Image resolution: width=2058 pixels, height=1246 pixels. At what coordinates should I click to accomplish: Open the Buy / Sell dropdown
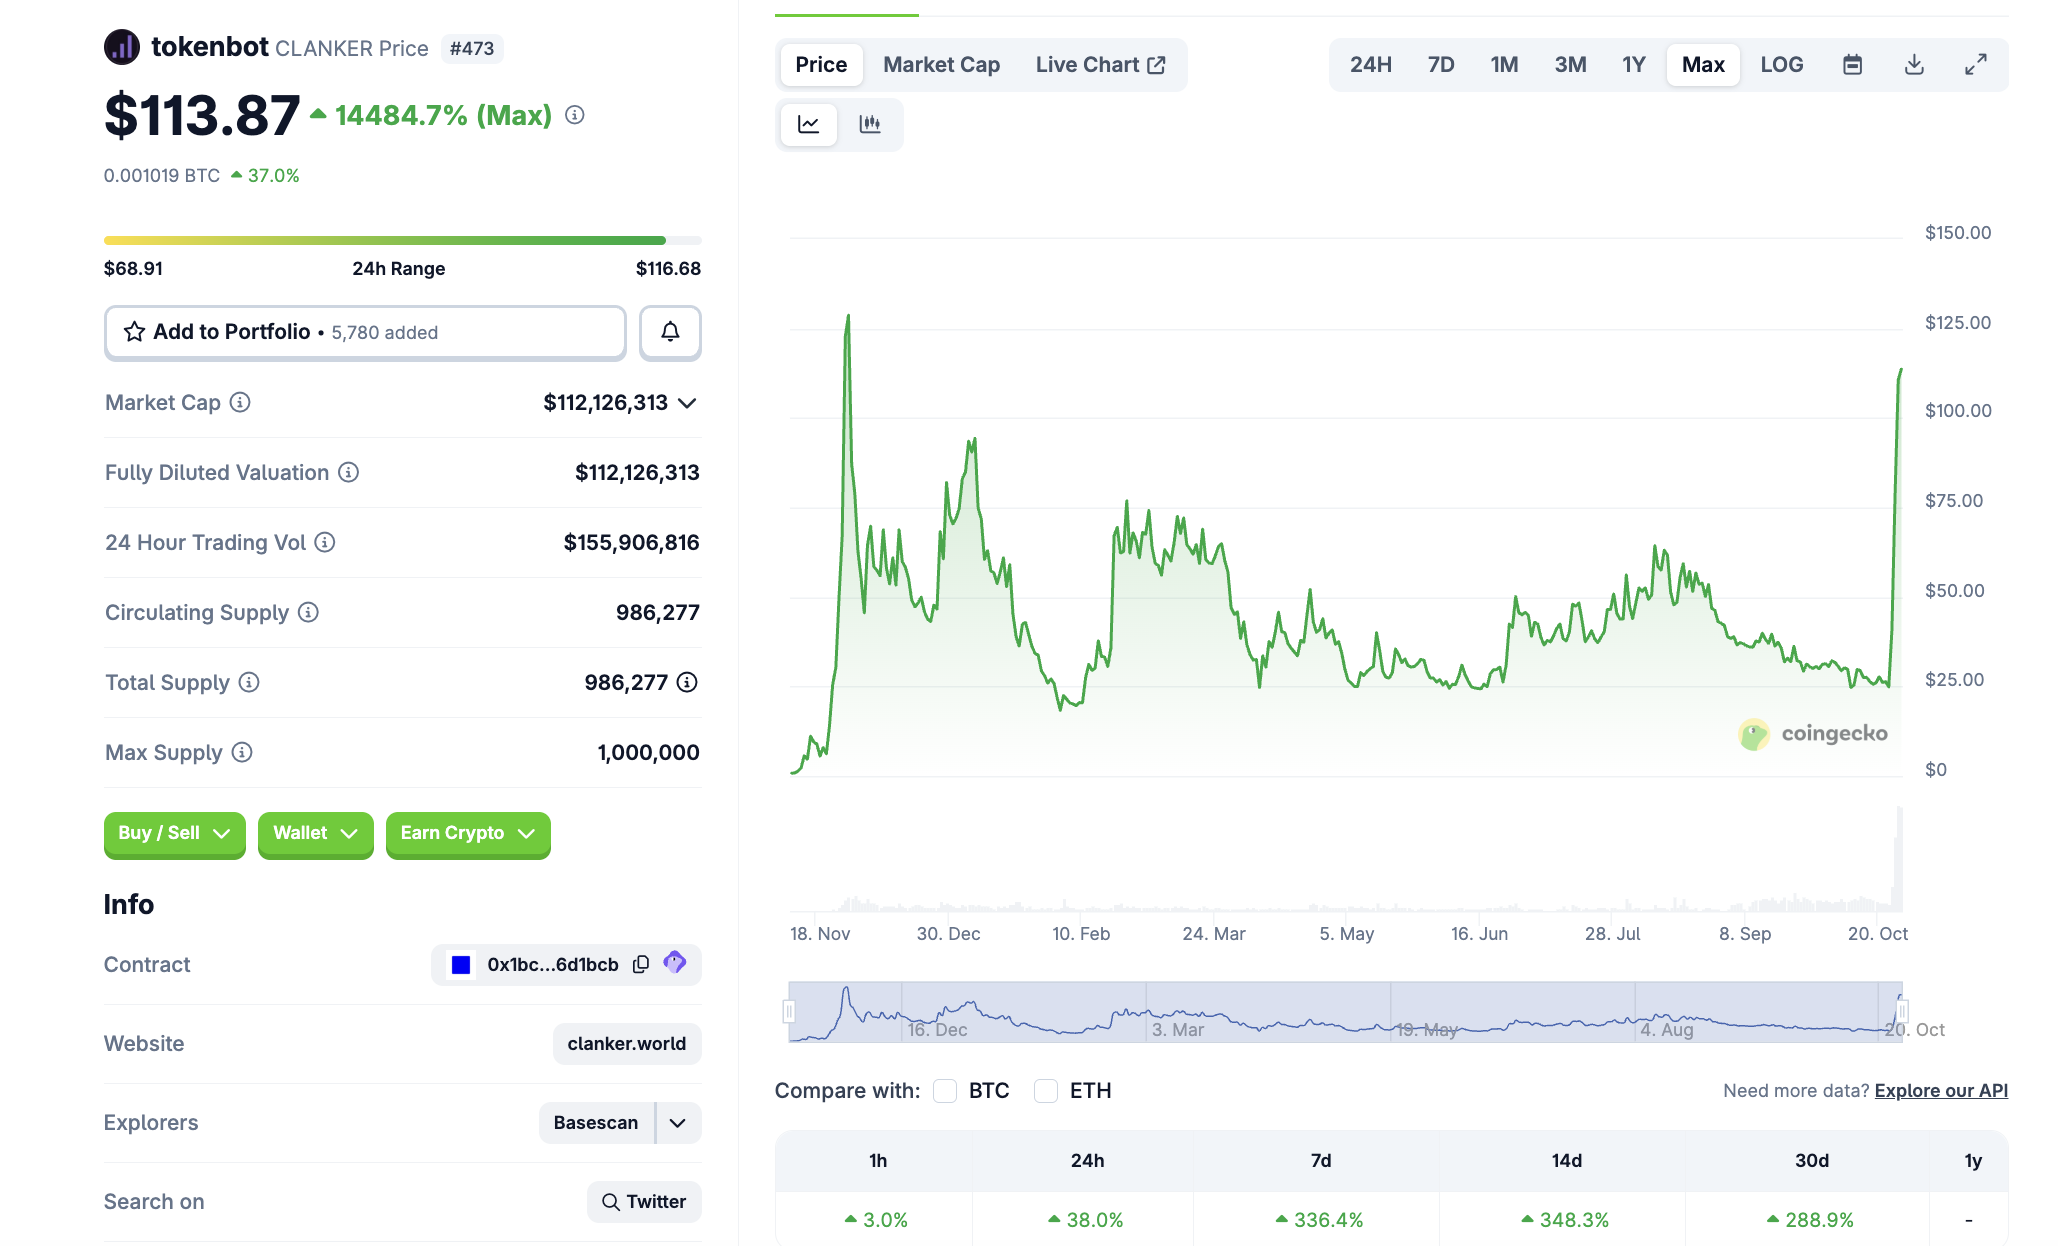[x=174, y=833]
